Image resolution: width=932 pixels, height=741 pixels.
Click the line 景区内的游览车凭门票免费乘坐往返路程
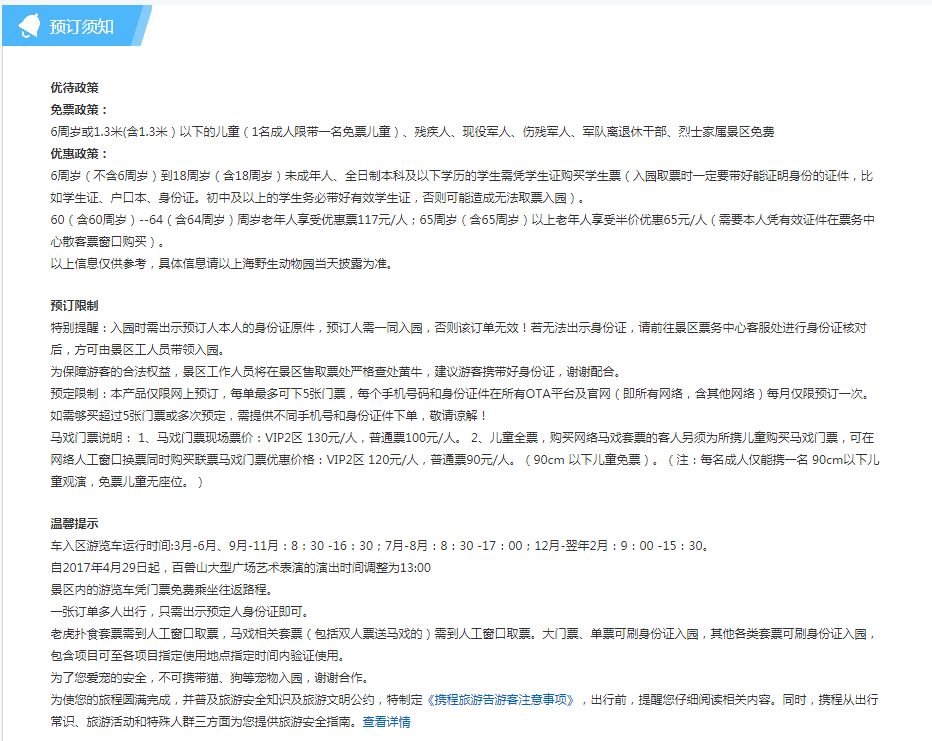pos(162,589)
